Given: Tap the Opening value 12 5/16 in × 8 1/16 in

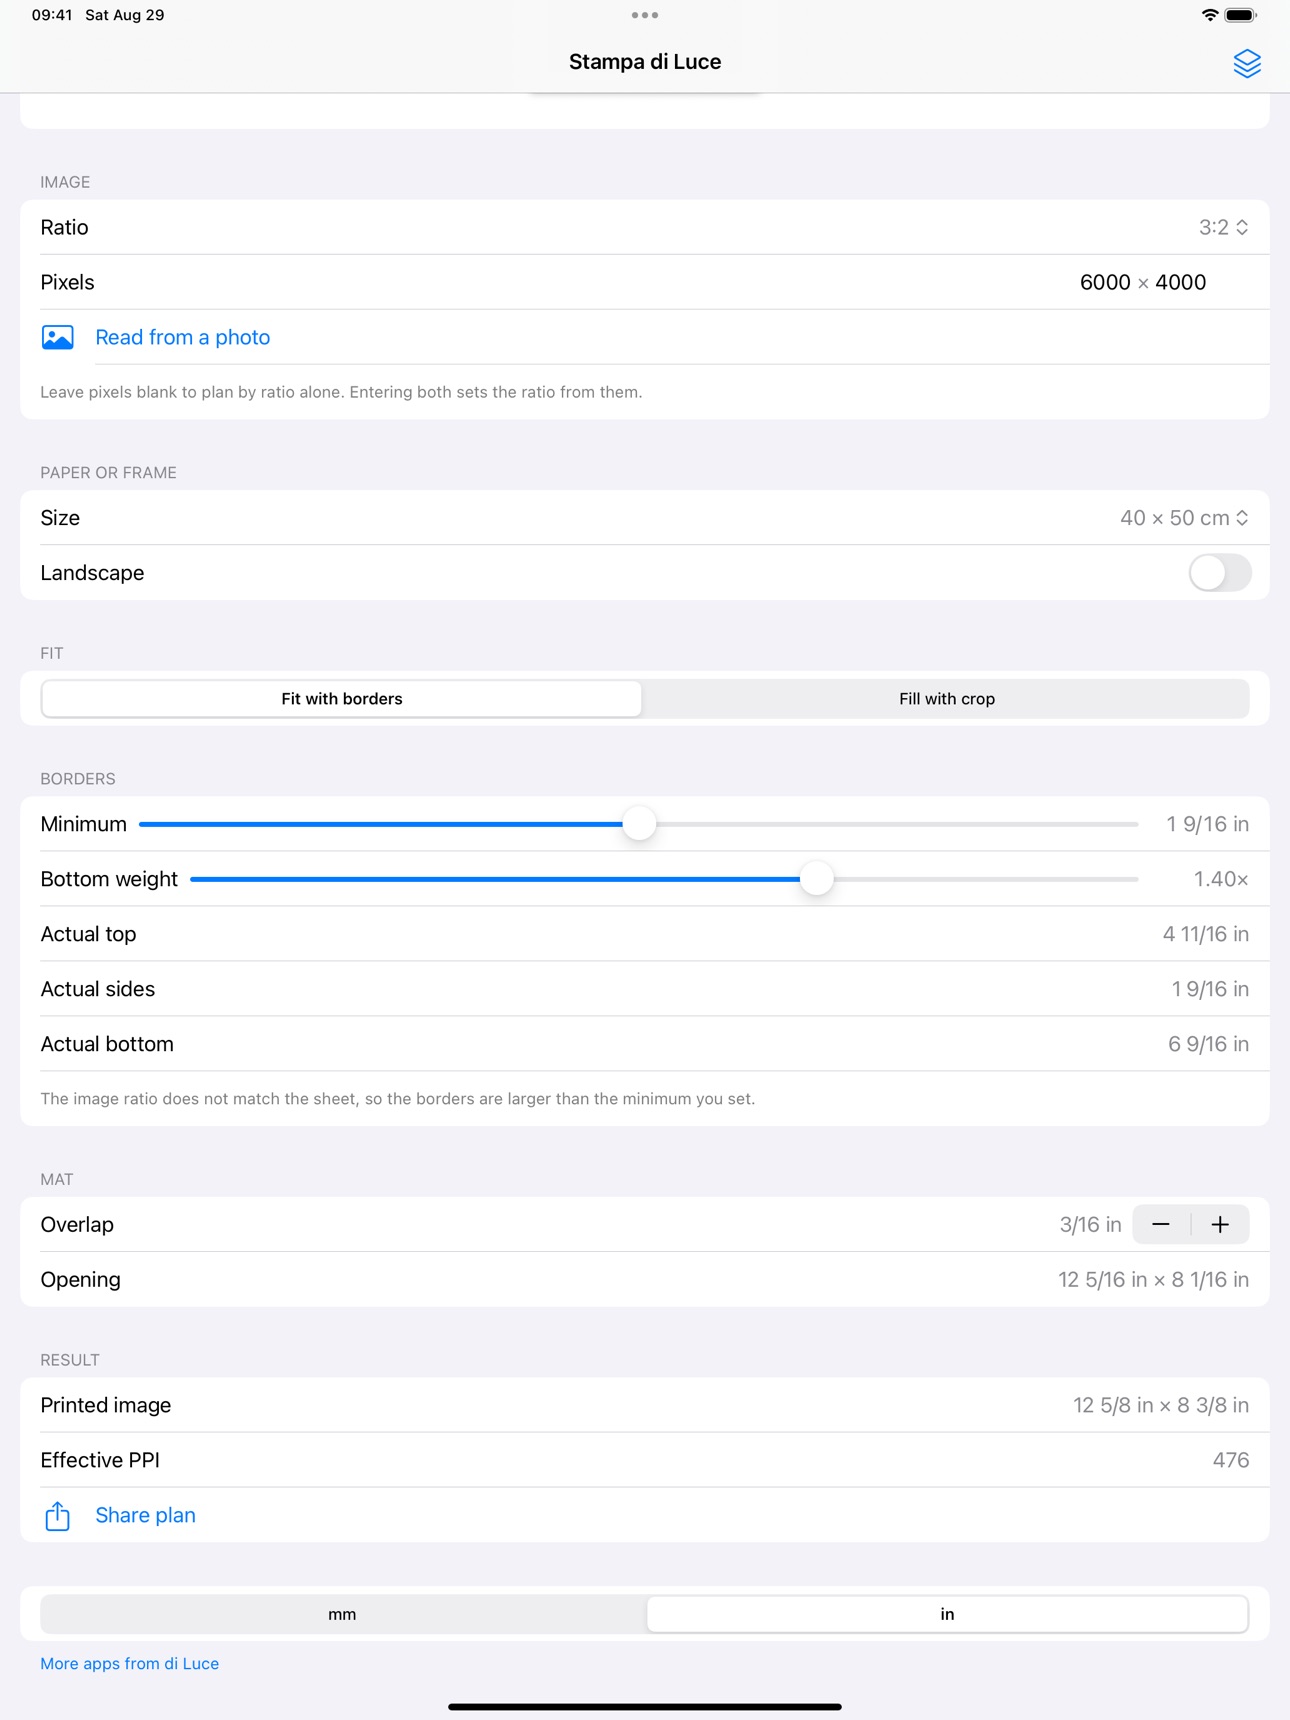Looking at the screenshot, I should point(1153,1280).
